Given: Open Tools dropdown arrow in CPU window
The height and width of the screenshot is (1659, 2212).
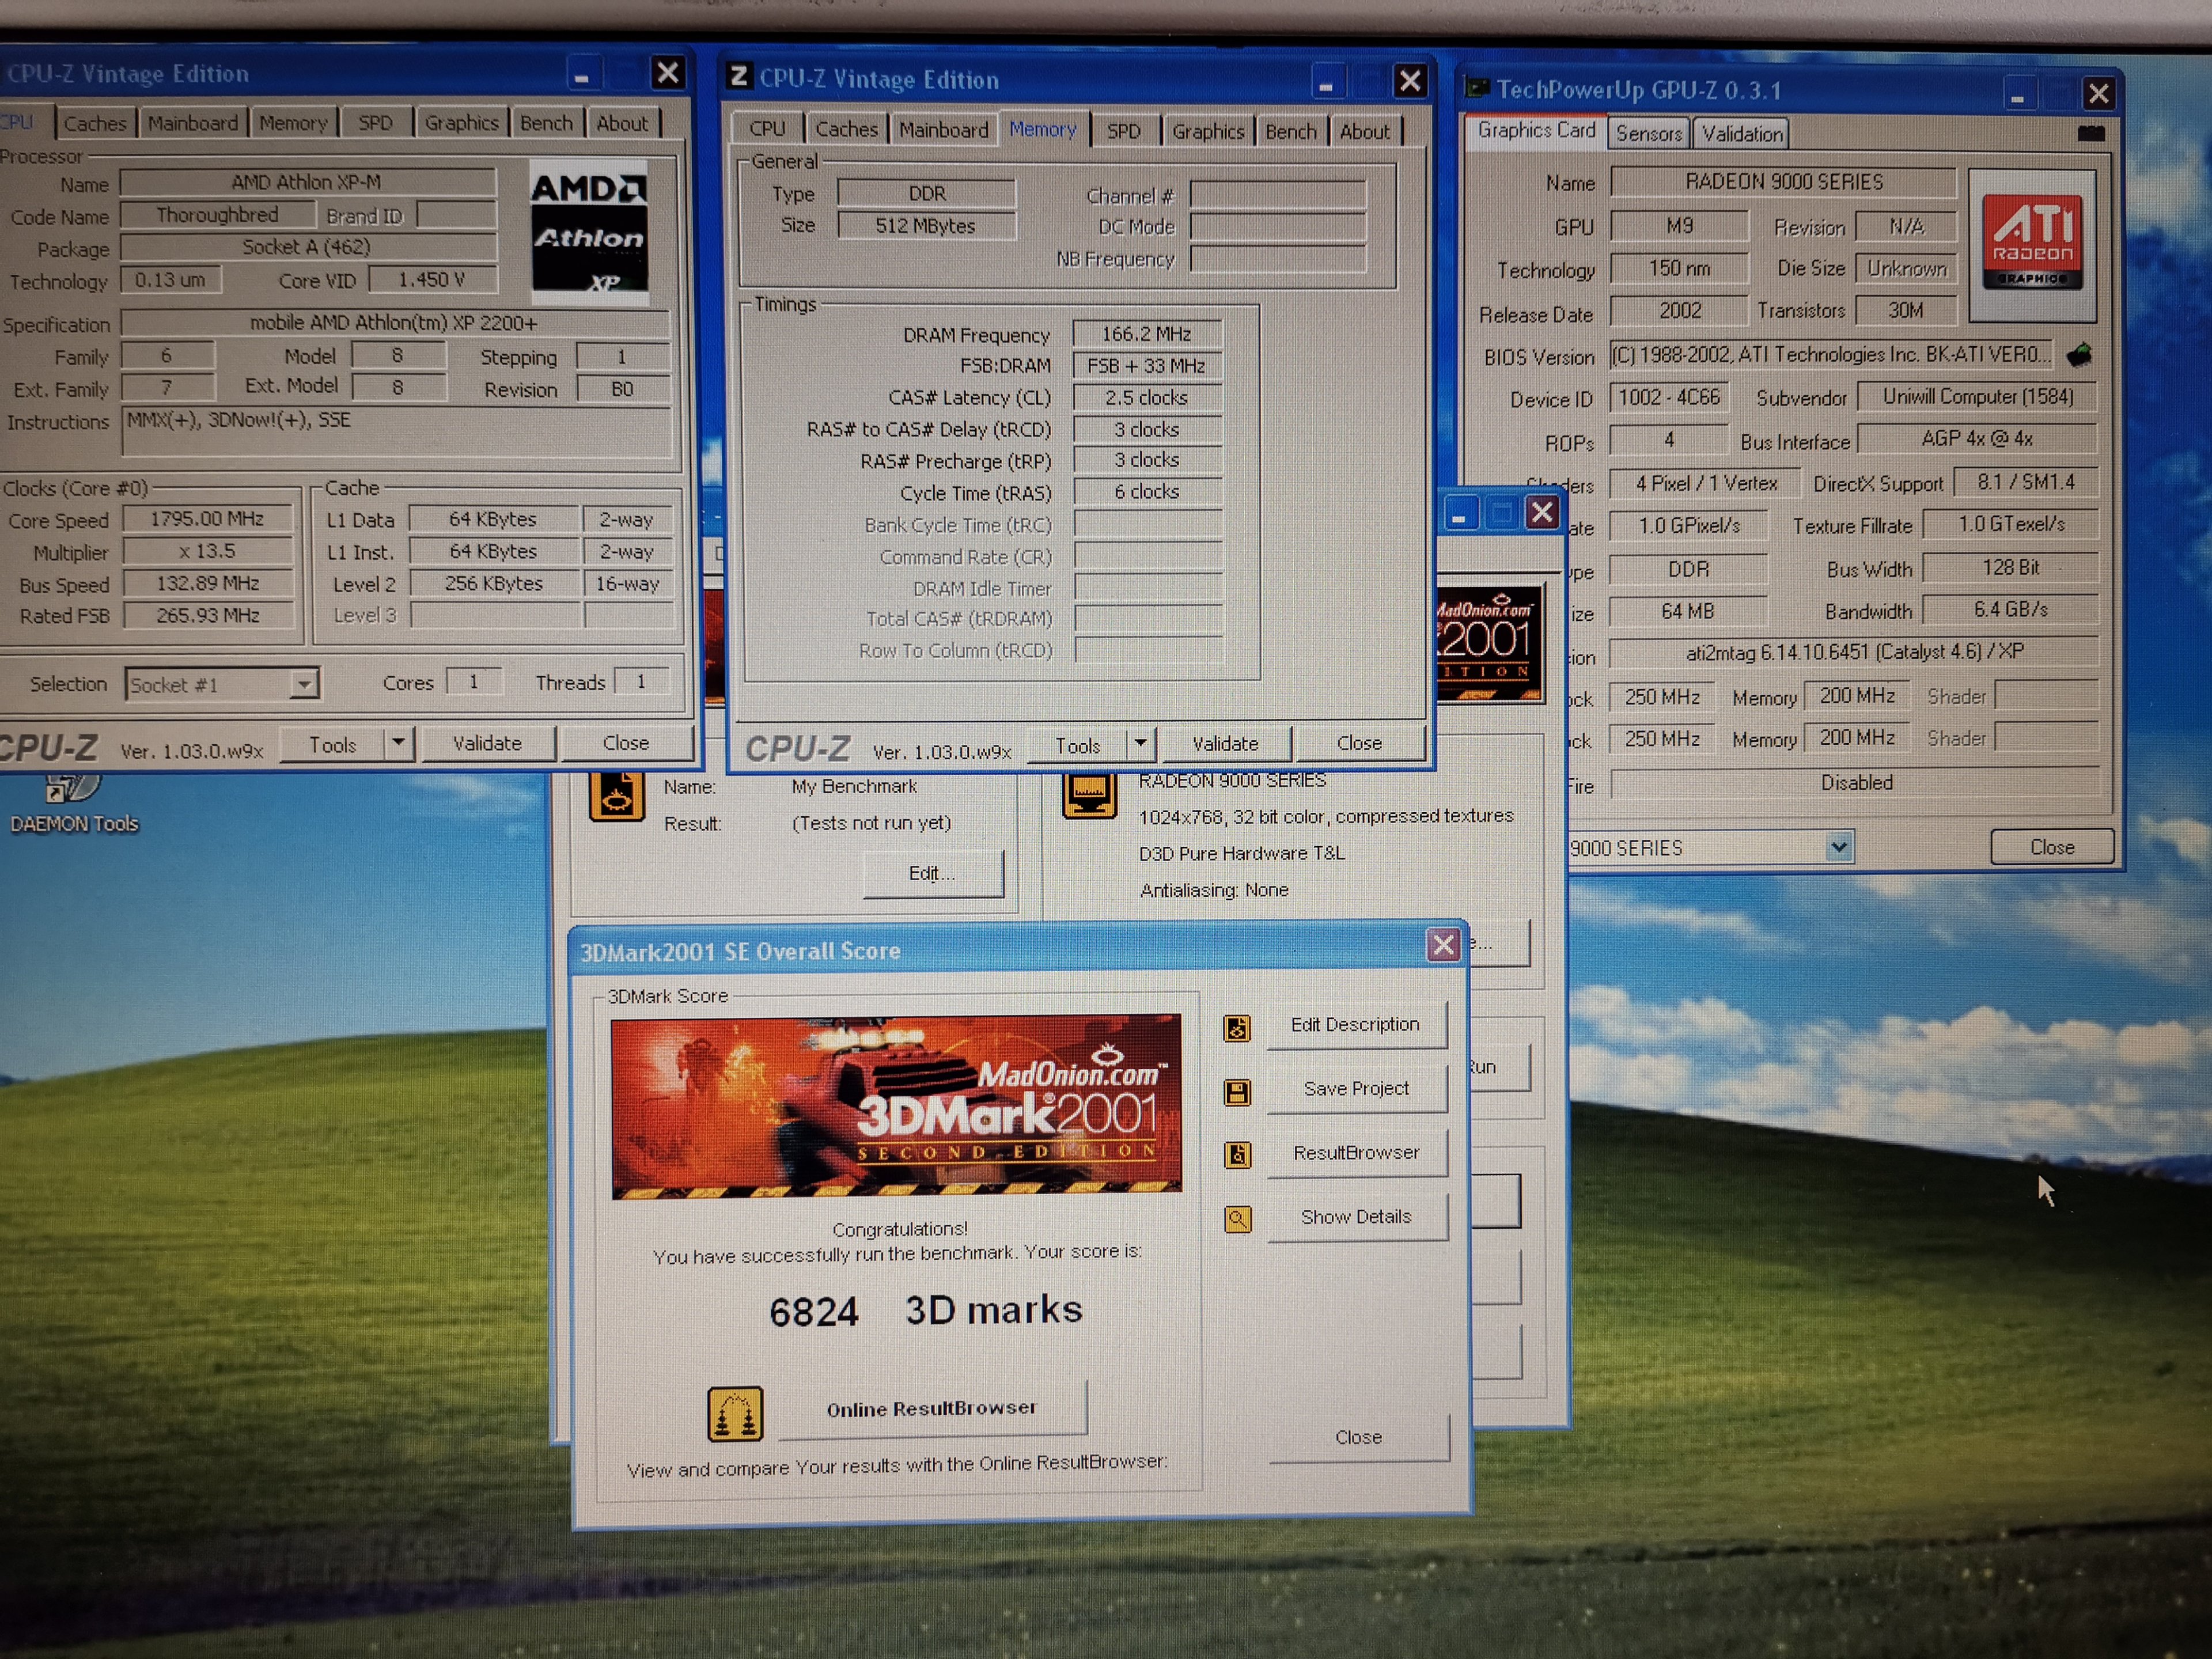Looking at the screenshot, I should tap(398, 743).
